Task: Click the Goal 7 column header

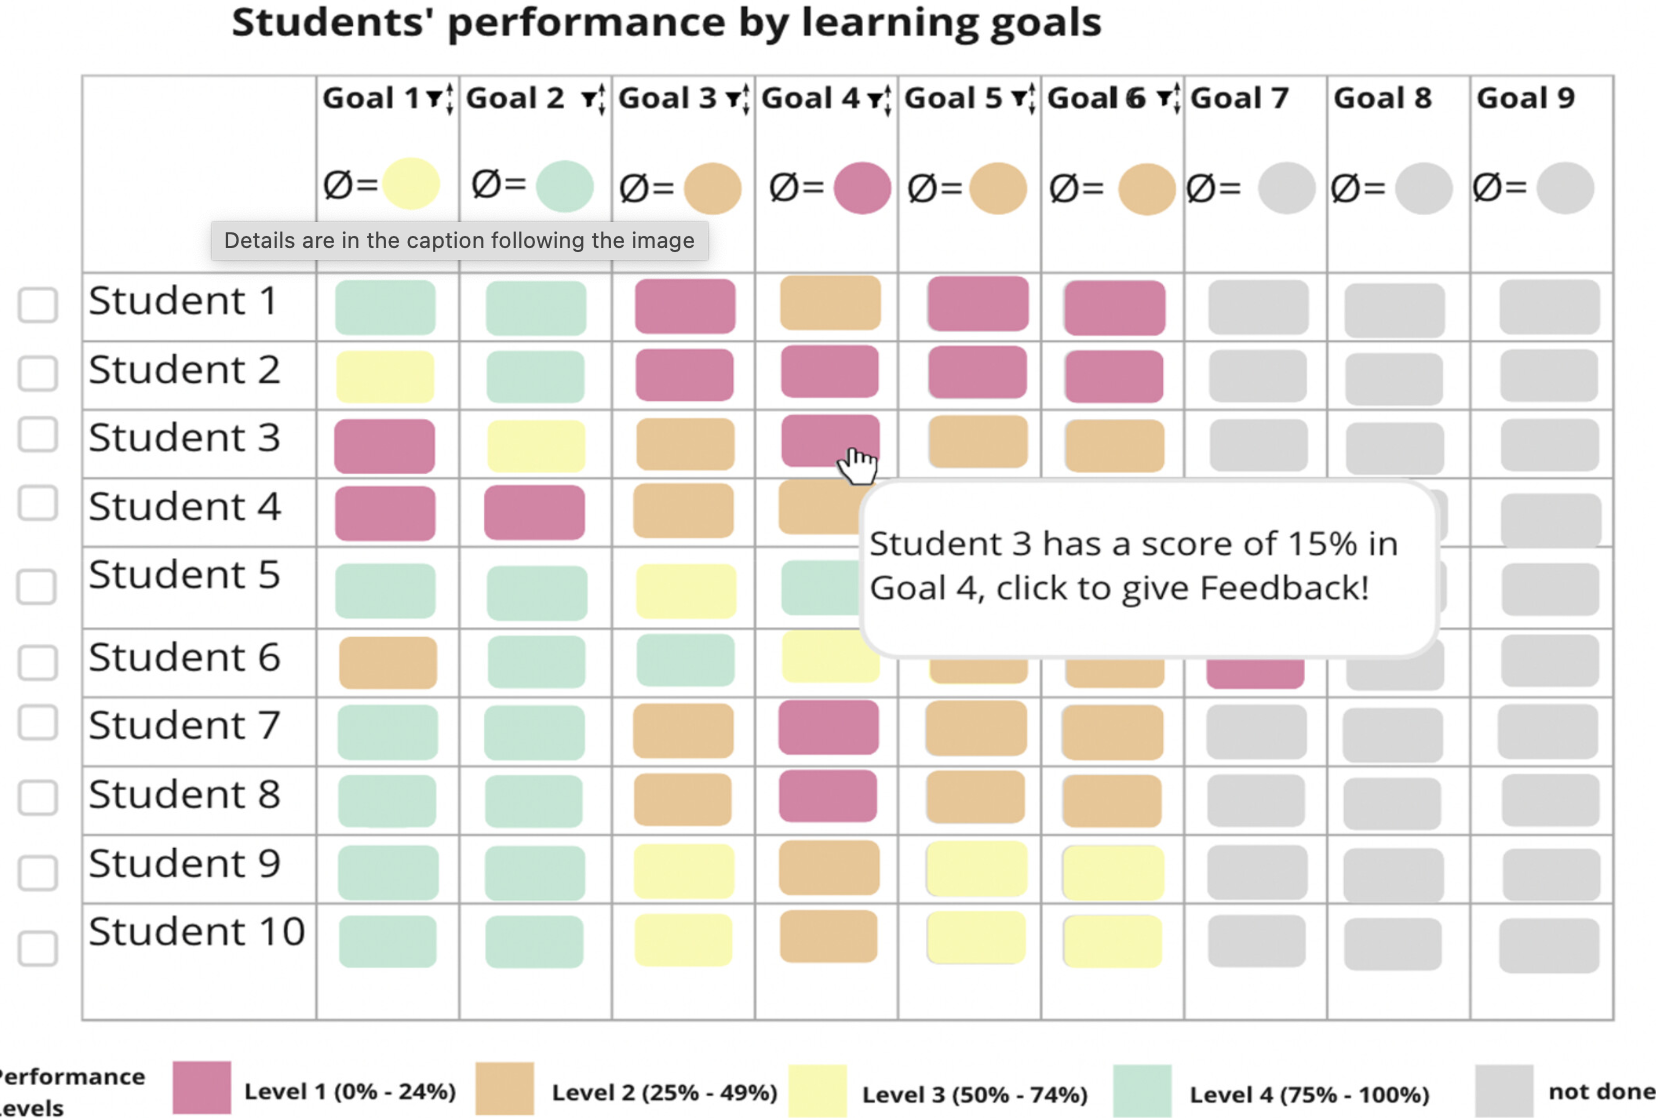Action: coord(1239,98)
